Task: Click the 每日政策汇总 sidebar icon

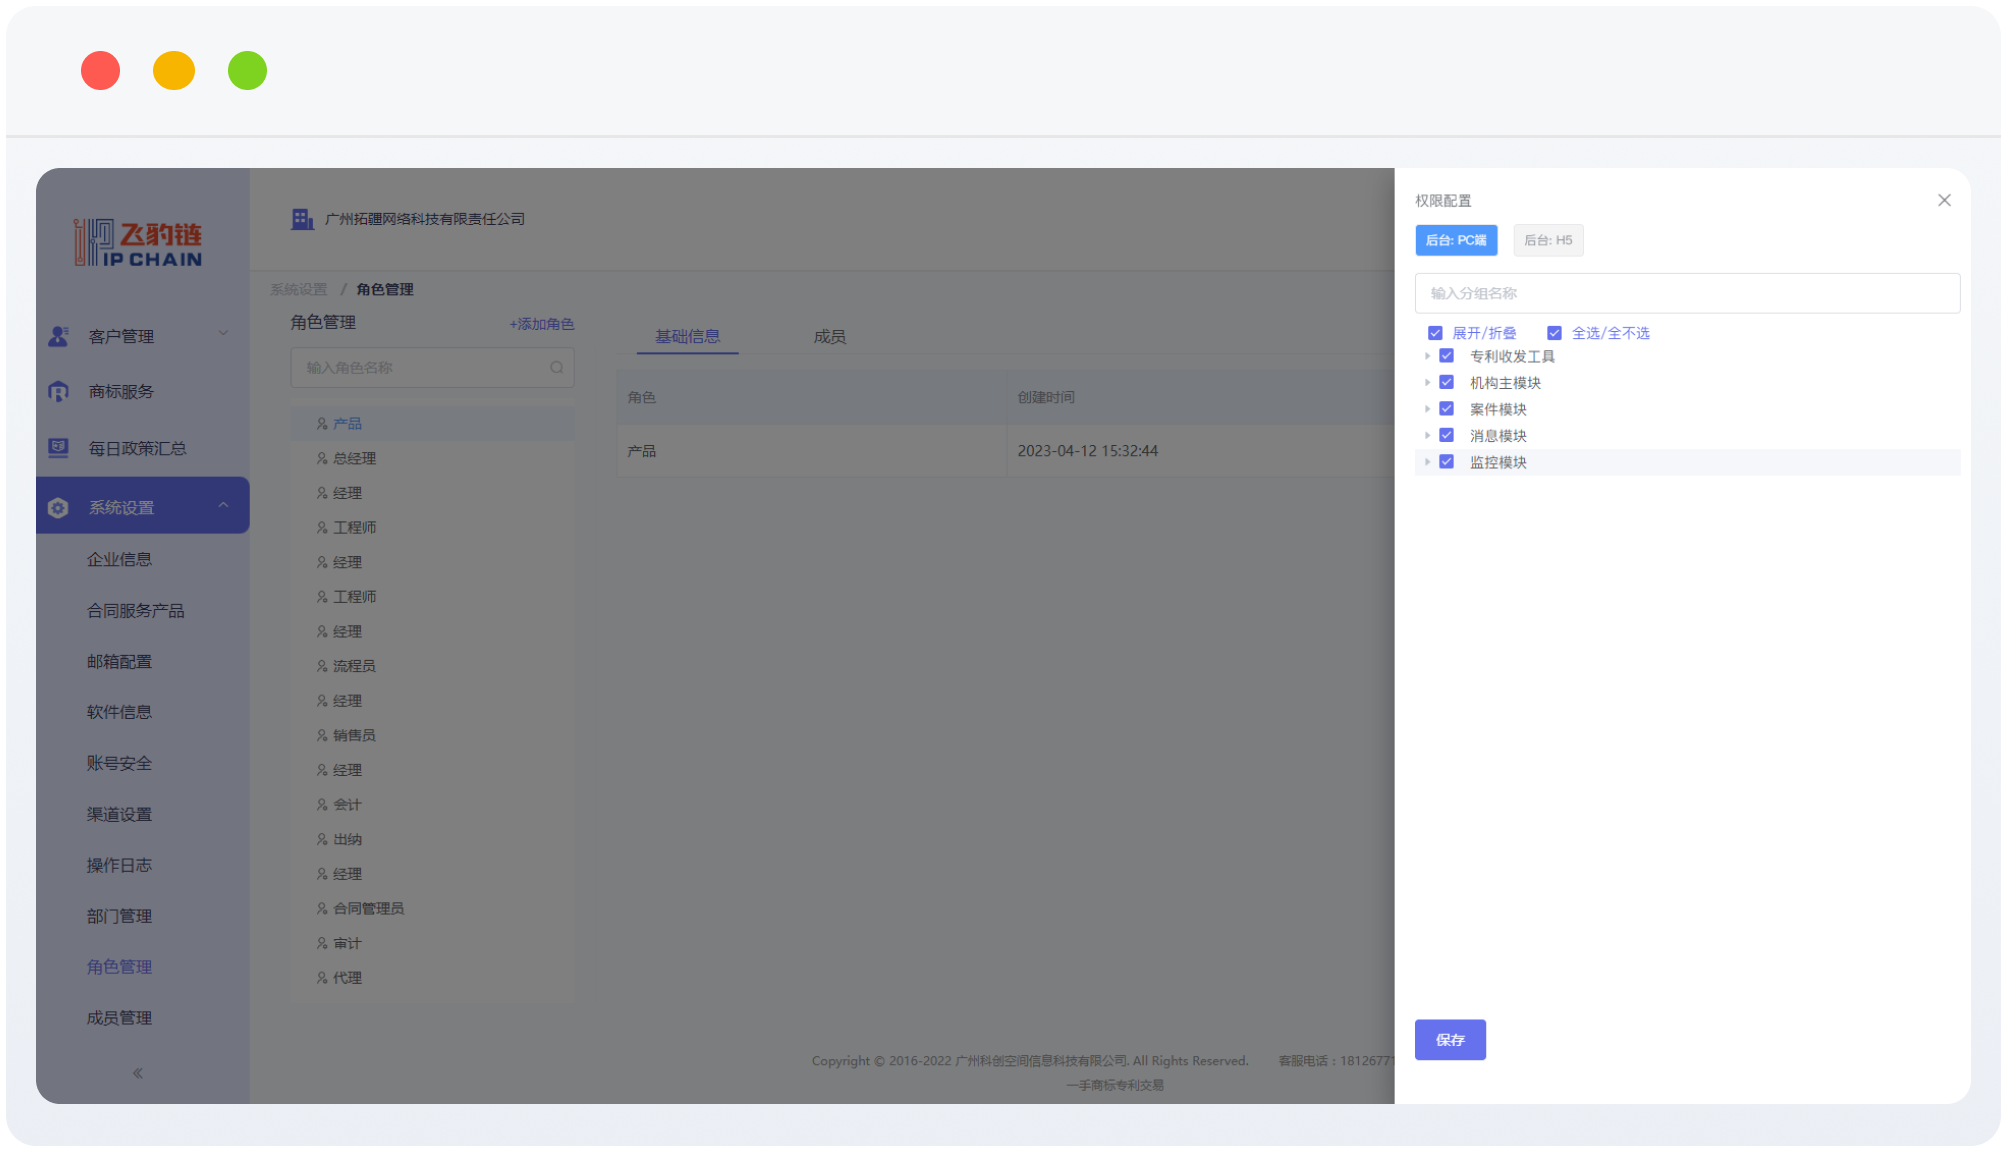Action: (x=58, y=448)
